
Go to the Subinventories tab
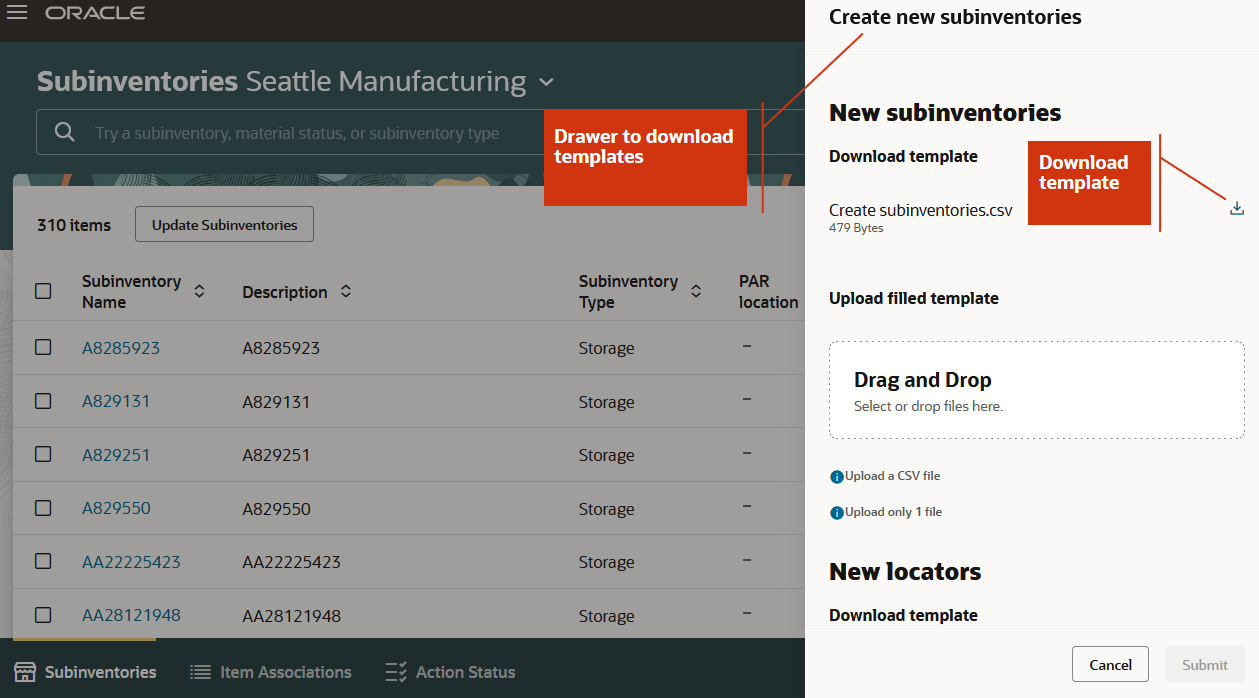pyautogui.click(x=86, y=672)
